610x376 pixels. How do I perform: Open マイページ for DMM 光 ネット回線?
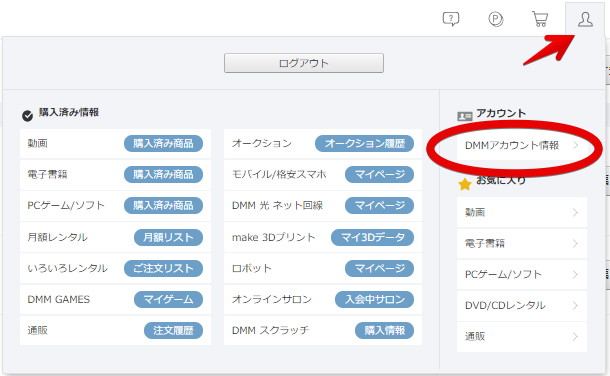point(379,205)
